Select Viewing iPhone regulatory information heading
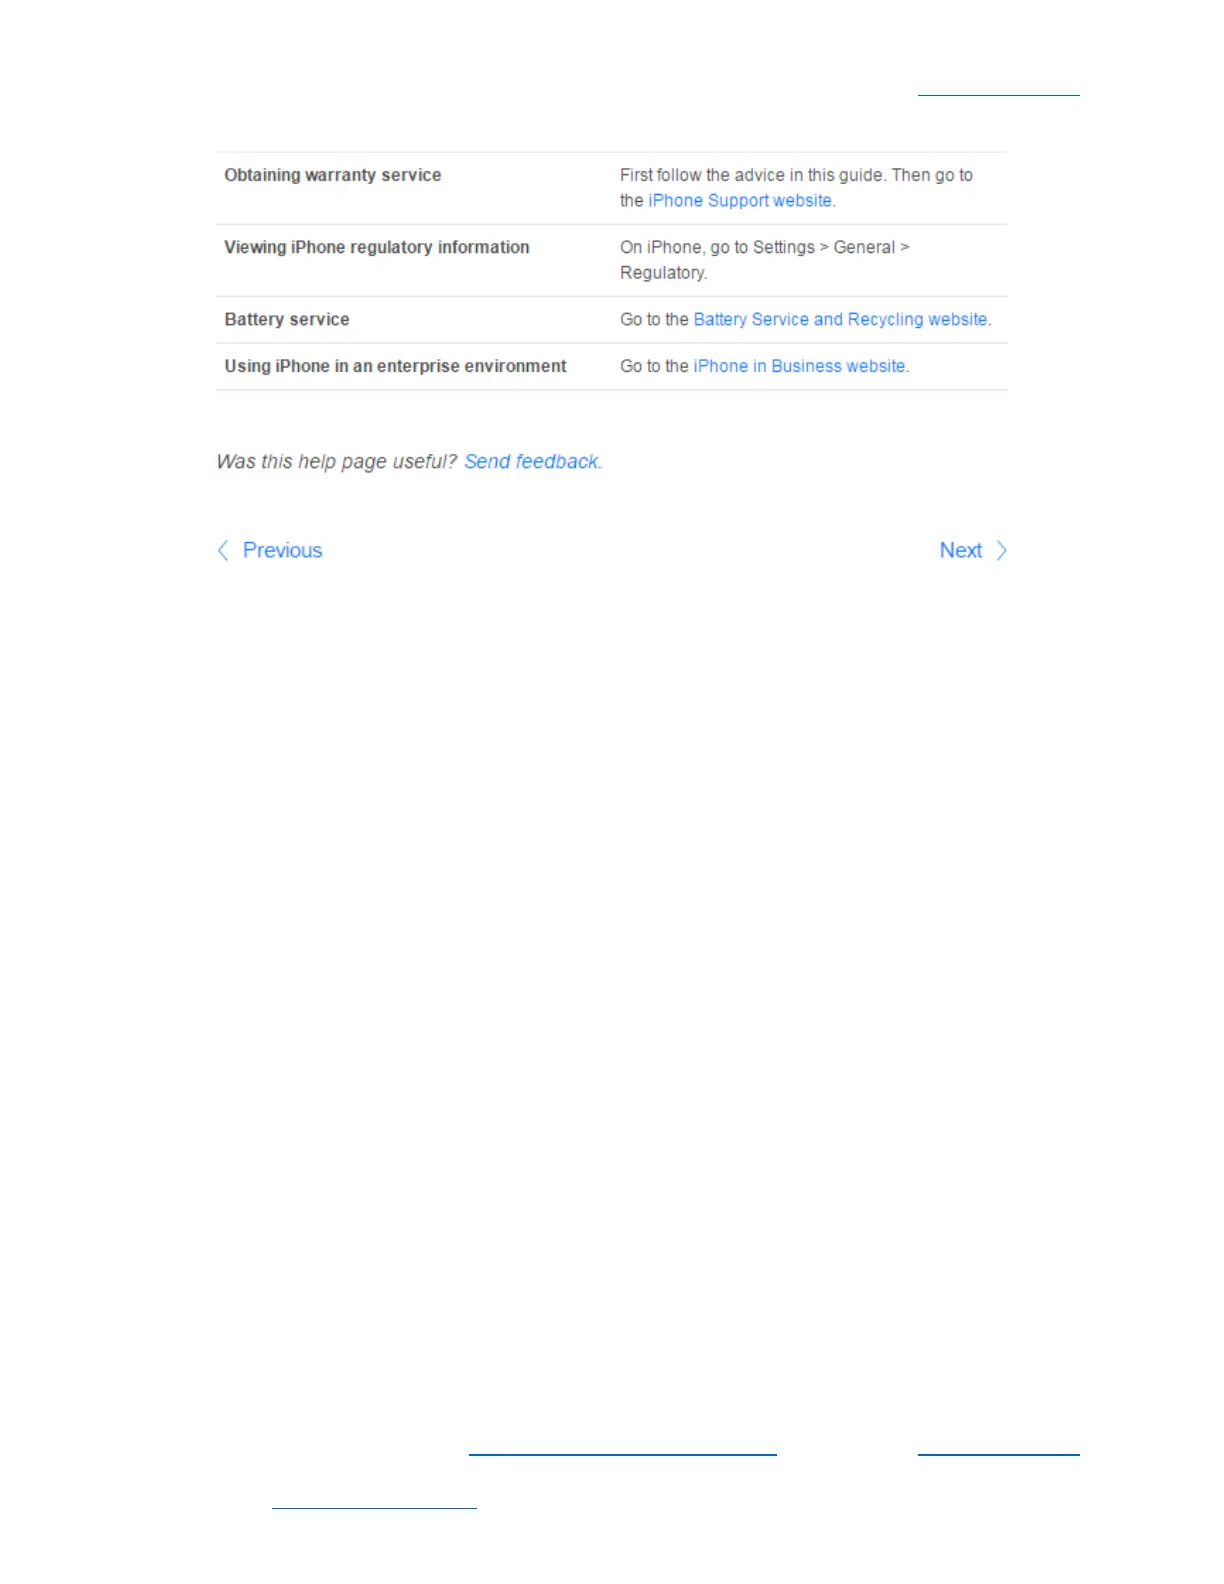Viewport: 1224px width, 1584px height. pyautogui.click(x=377, y=247)
